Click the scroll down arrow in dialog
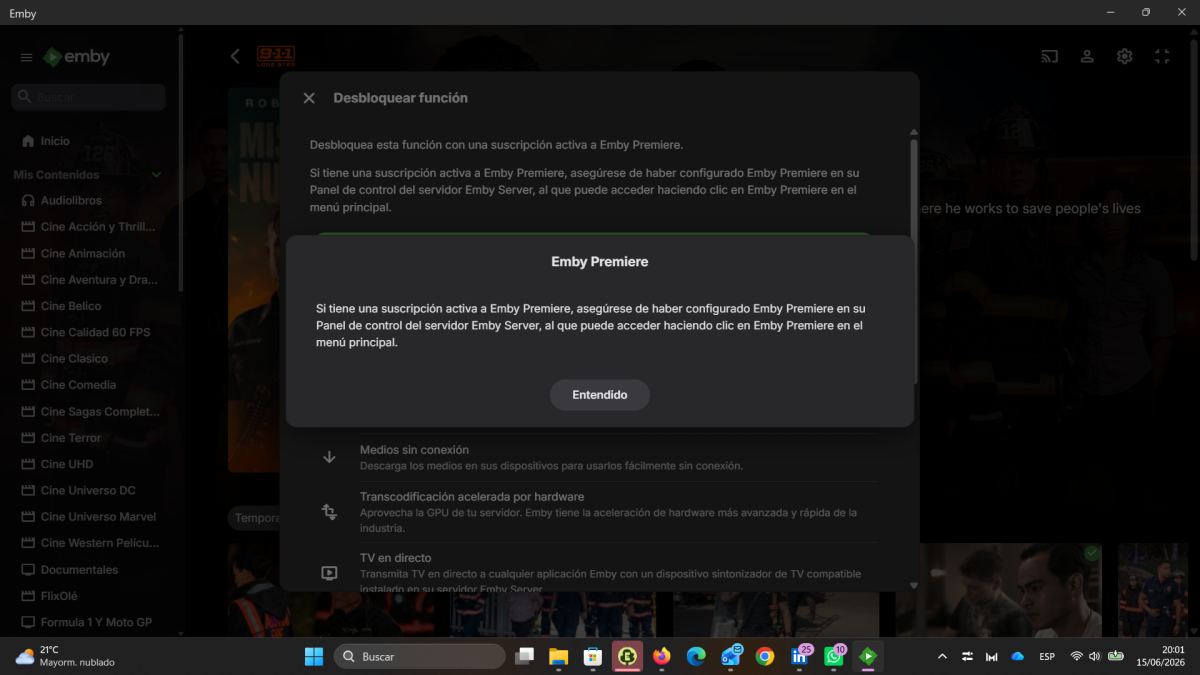The height and width of the screenshot is (675, 1200). click(913, 585)
